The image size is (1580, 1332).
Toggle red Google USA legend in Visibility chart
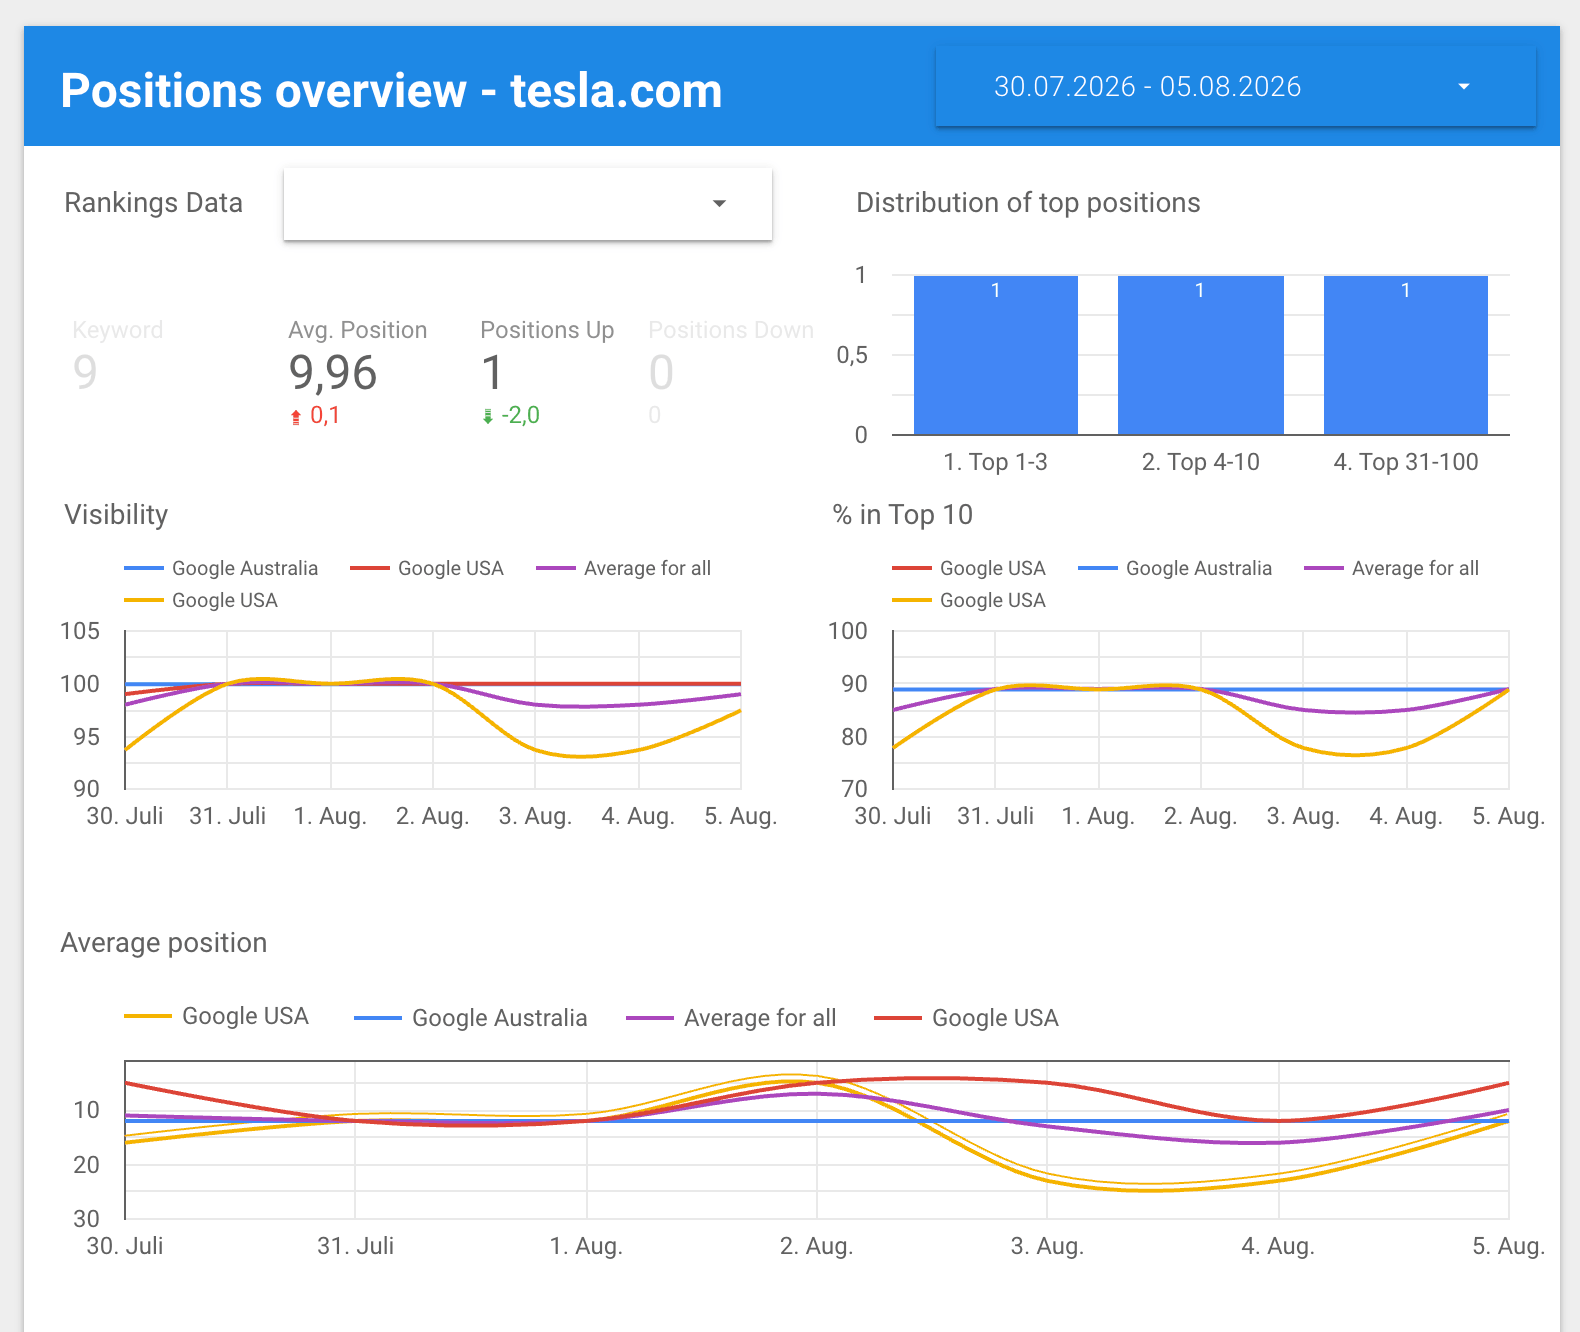click(x=427, y=568)
